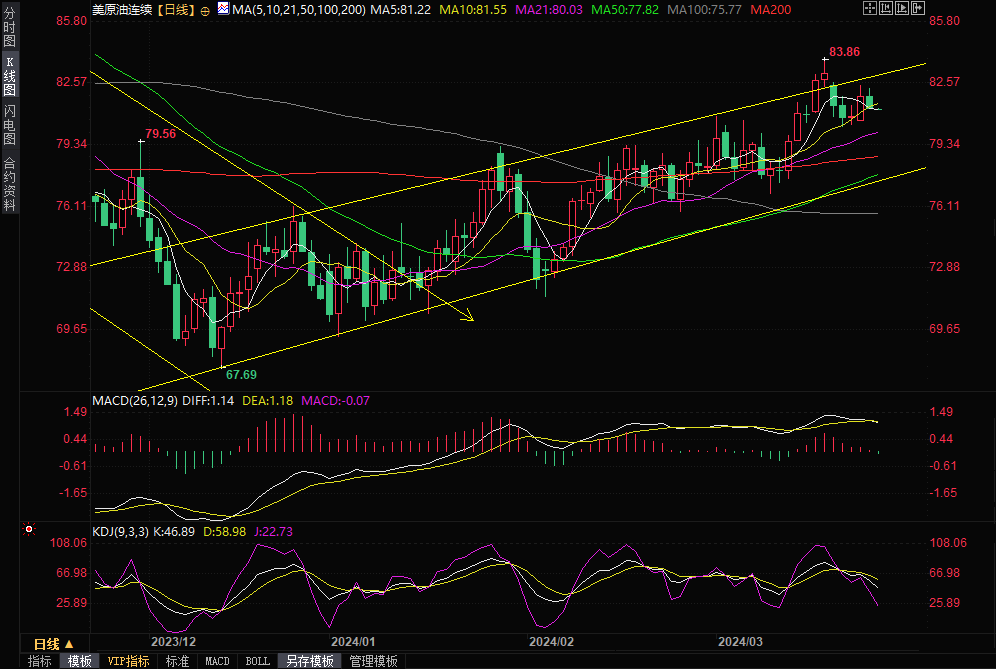Screen dimensions: 996x669
Task: Apply the BOLL template
Action: point(257,661)
